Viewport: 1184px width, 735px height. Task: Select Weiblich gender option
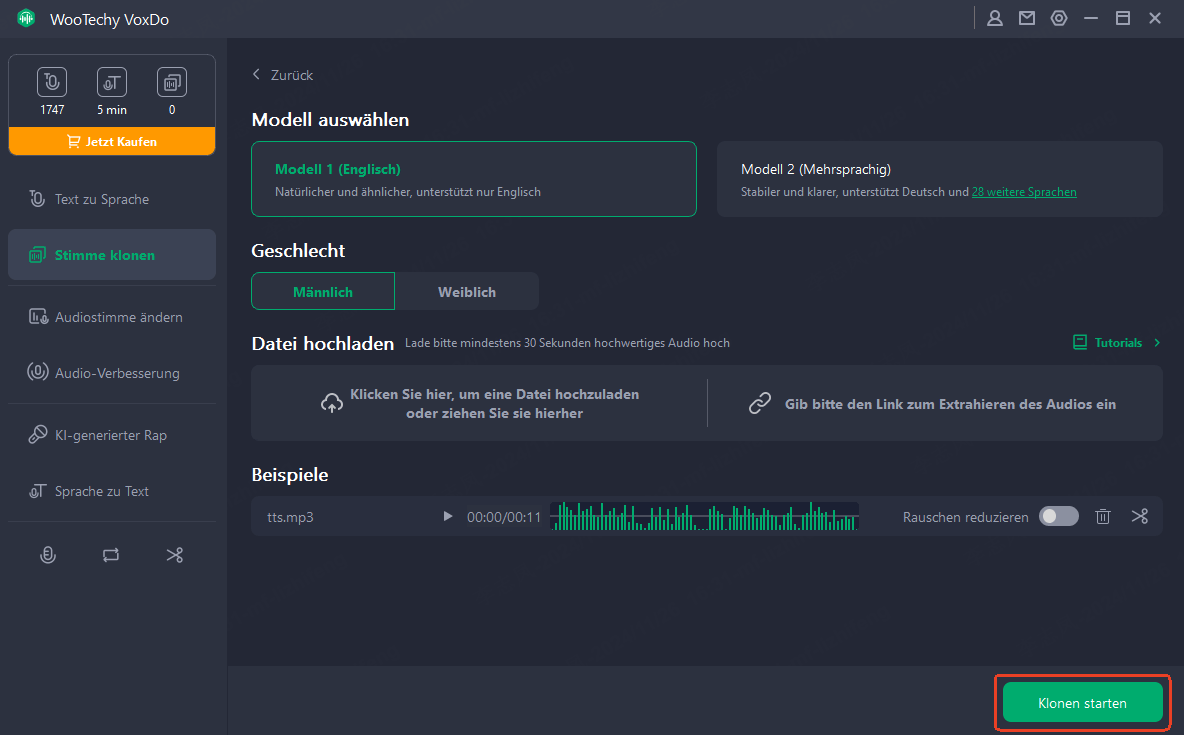[x=466, y=292]
